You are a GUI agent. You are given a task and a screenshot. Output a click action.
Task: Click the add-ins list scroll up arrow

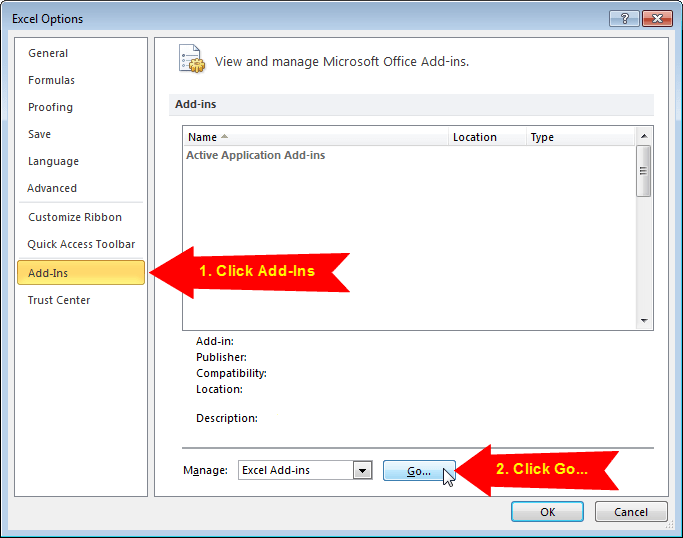(644, 136)
